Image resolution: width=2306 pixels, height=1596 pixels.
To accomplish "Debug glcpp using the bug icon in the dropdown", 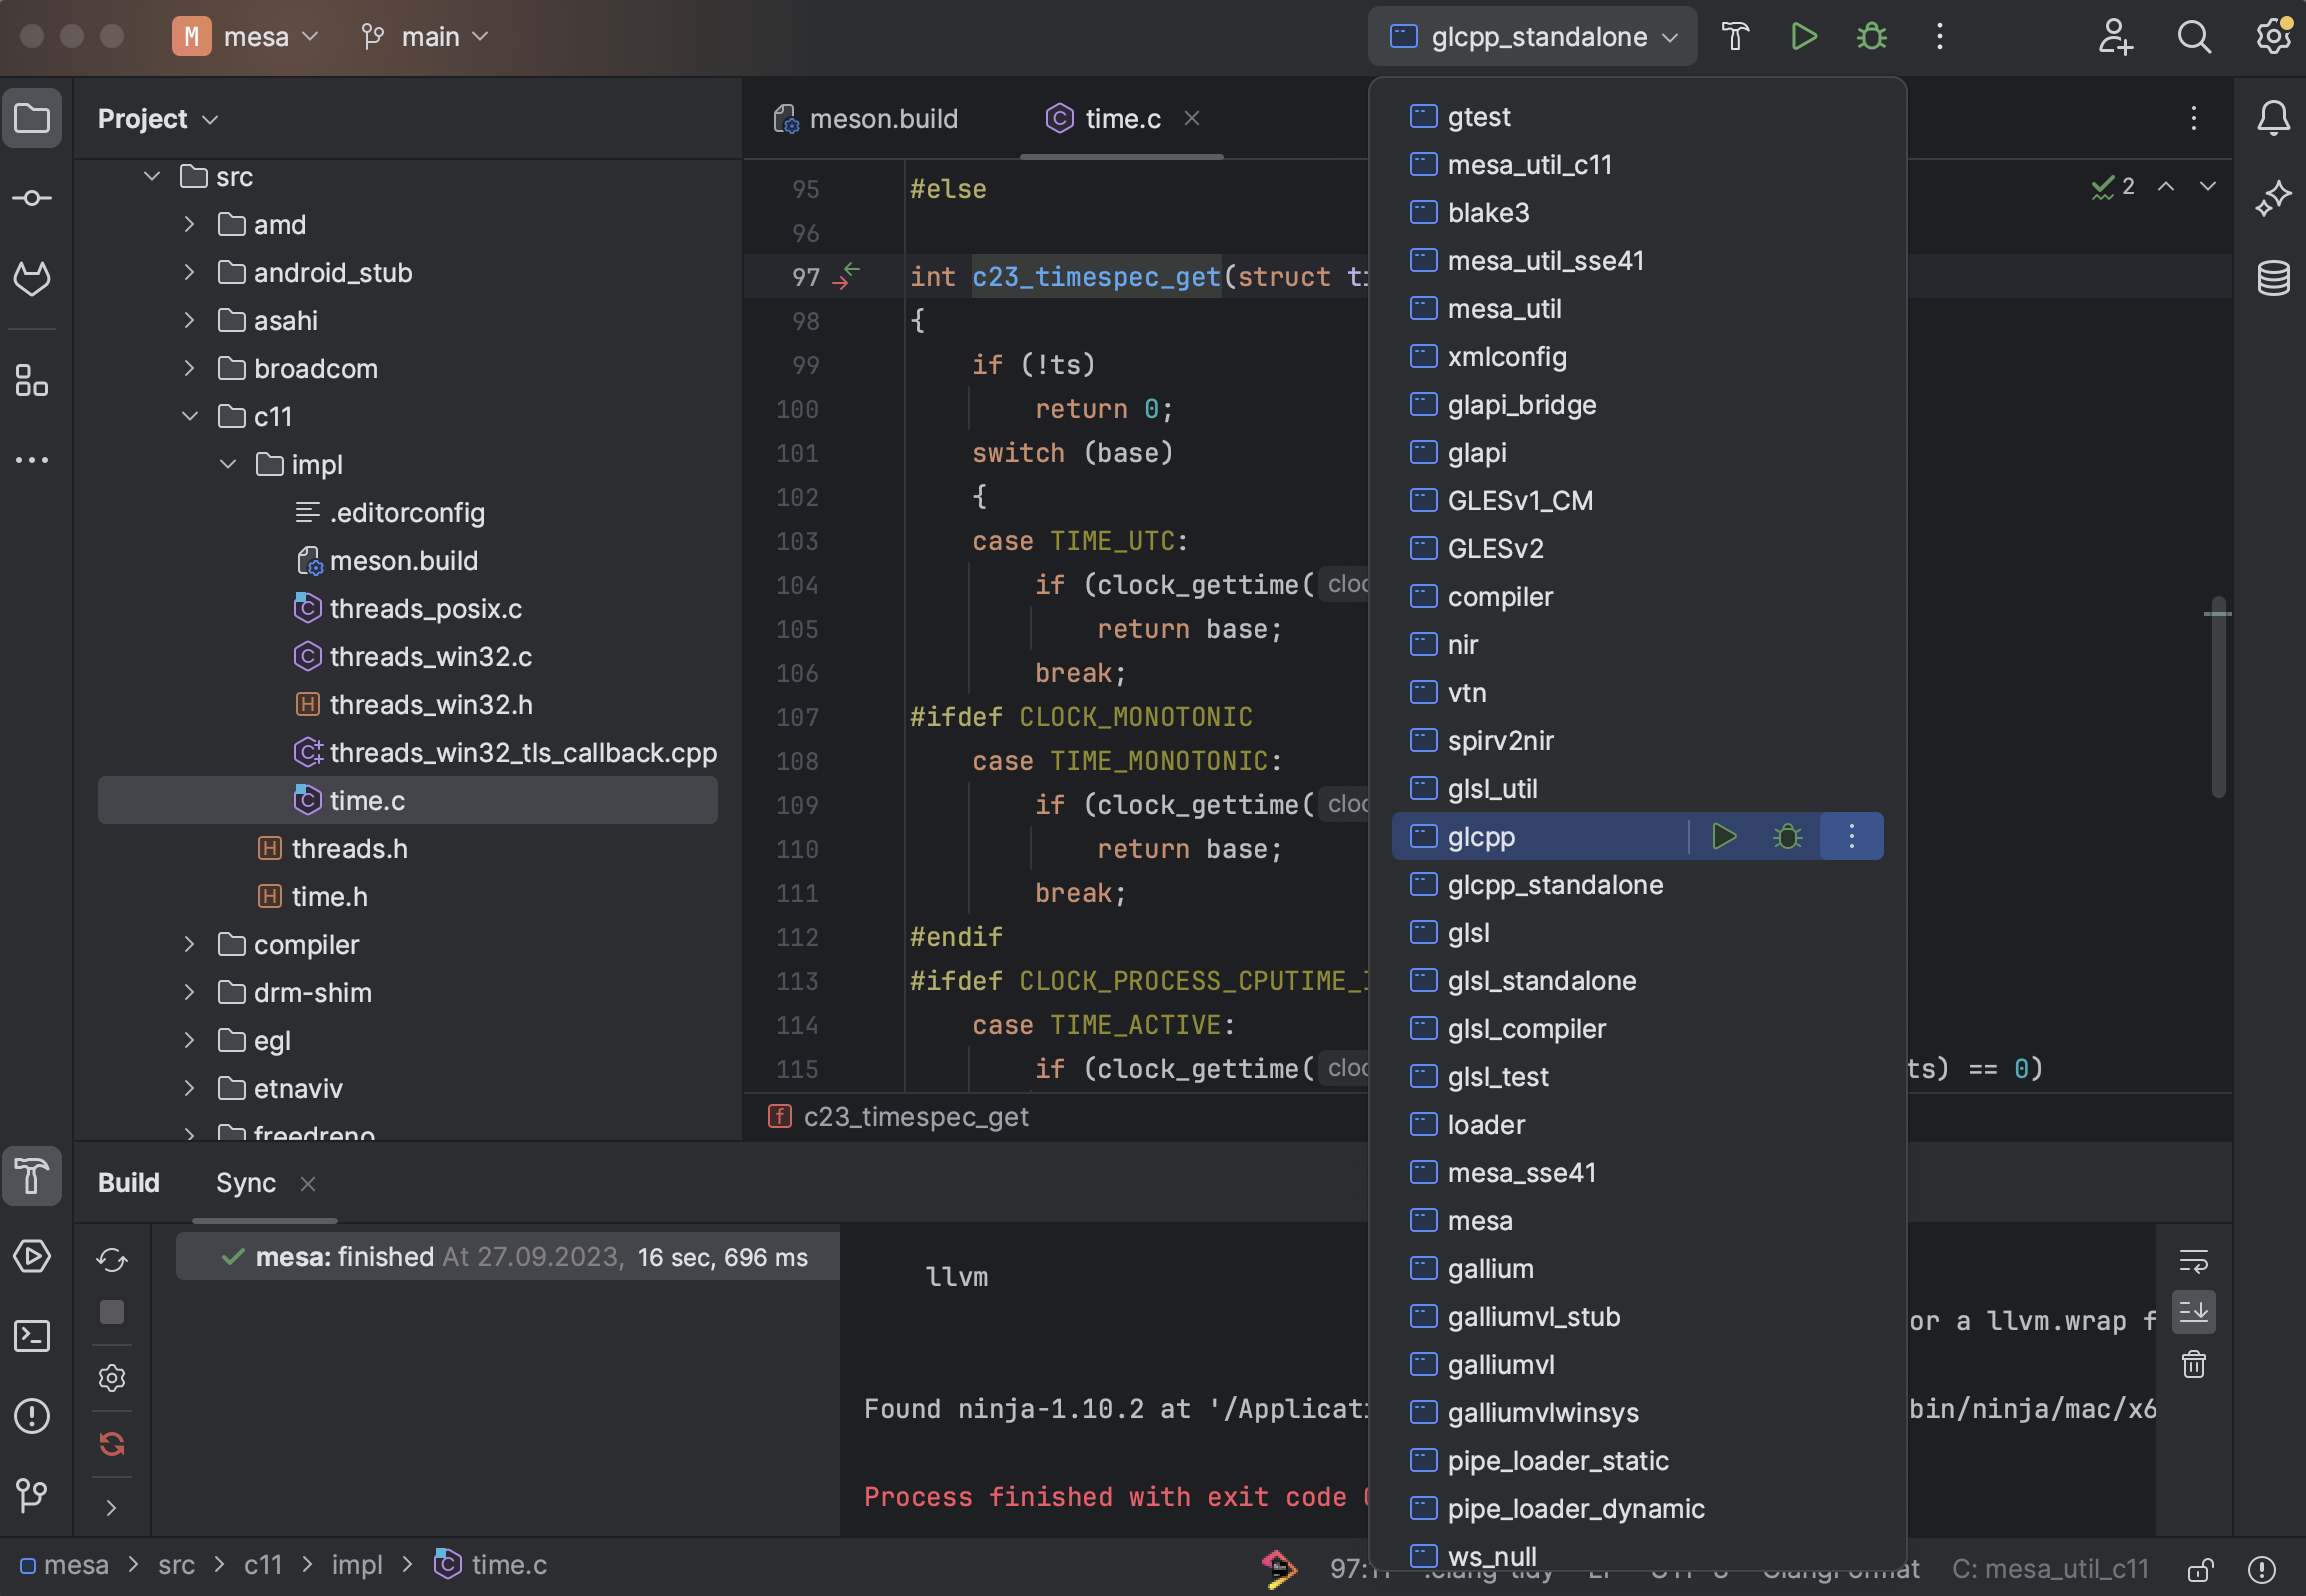I will tap(1787, 836).
